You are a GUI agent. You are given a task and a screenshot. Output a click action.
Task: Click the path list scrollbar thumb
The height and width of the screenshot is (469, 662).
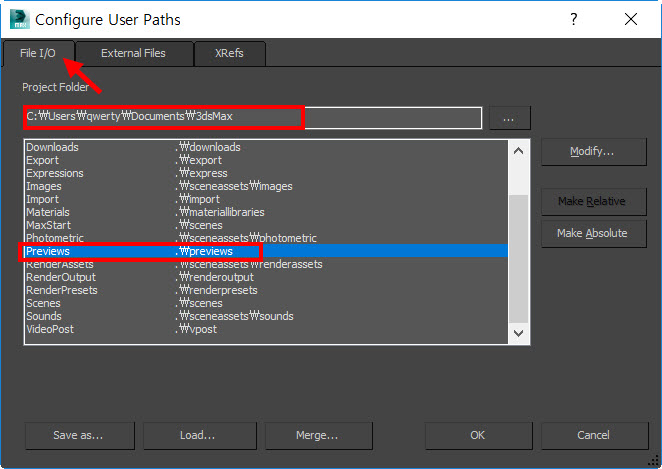click(x=518, y=259)
